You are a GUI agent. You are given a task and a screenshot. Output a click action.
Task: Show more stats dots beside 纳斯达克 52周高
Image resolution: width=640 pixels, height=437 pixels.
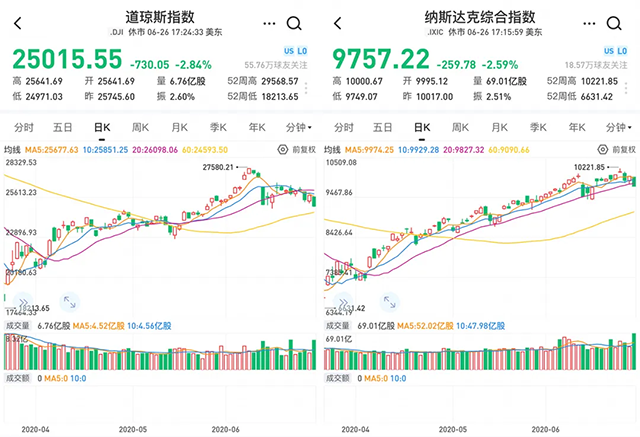click(x=626, y=89)
